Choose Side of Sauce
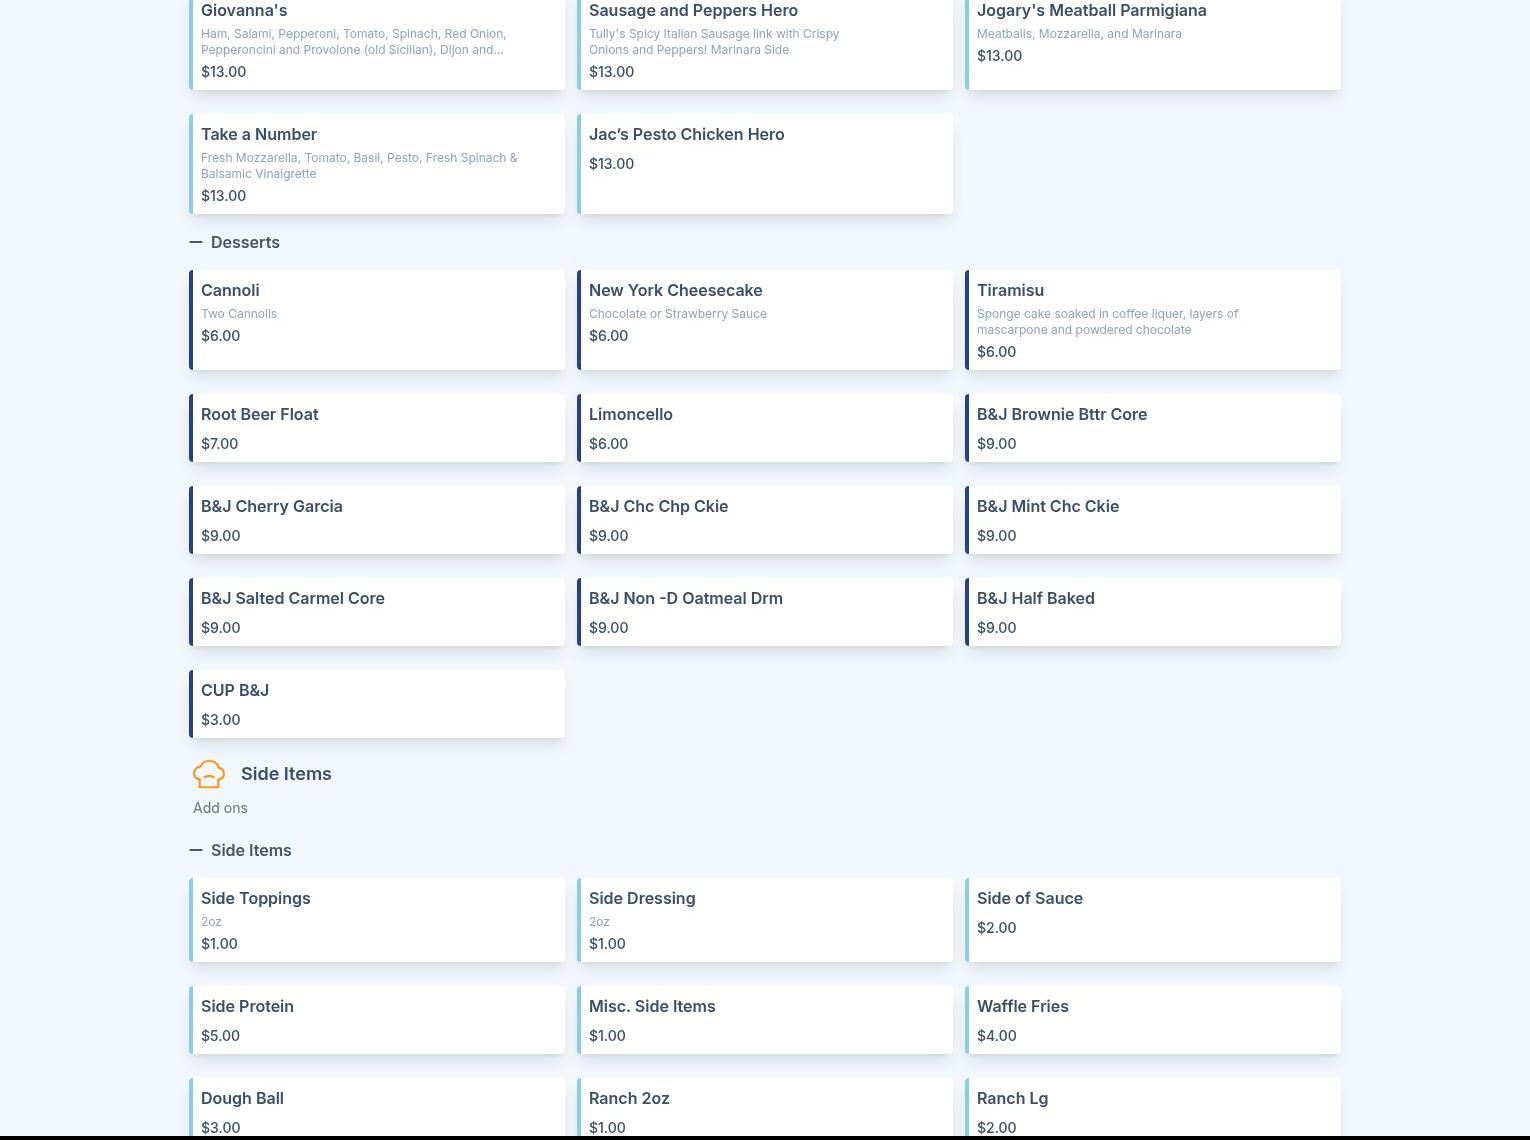Image resolution: width=1530 pixels, height=1140 pixels. point(1153,920)
